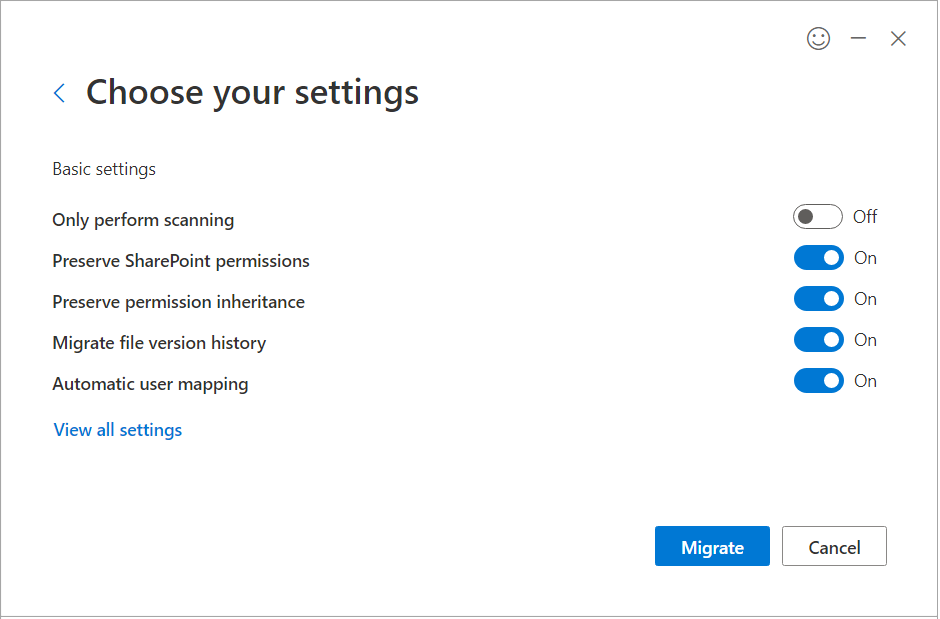
Task: Click the Migrate file version history label
Action: pos(159,343)
